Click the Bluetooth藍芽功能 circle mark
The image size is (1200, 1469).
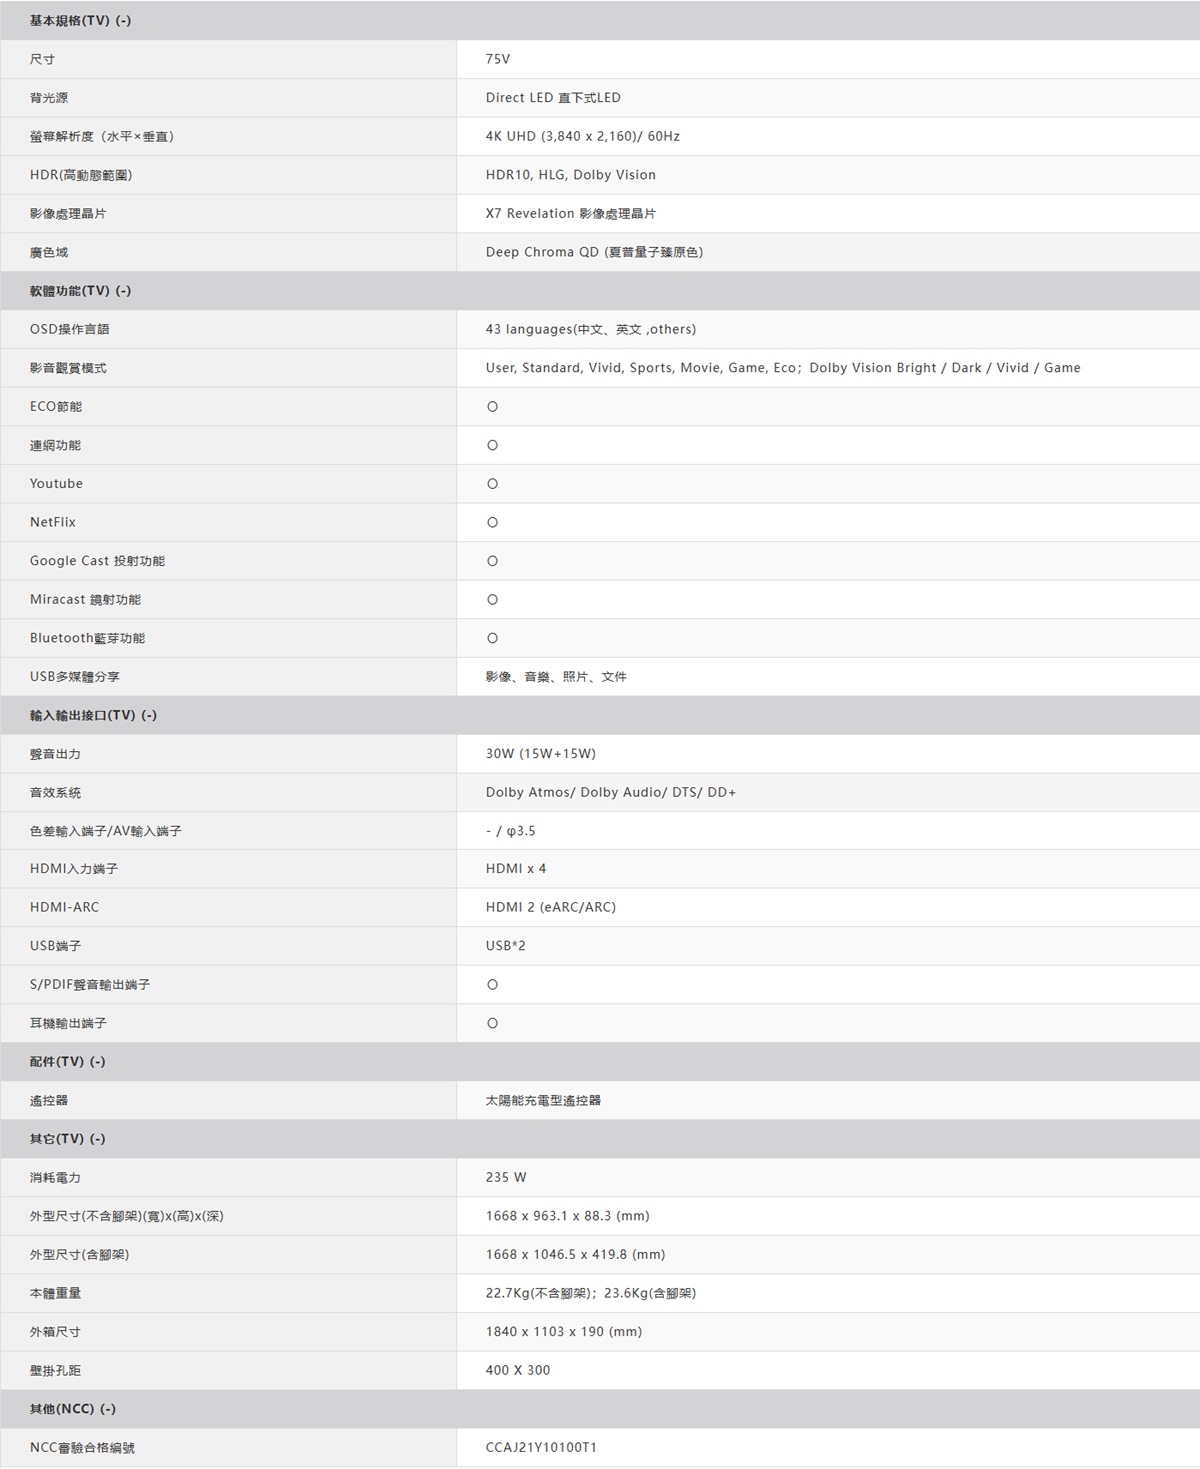tap(492, 638)
